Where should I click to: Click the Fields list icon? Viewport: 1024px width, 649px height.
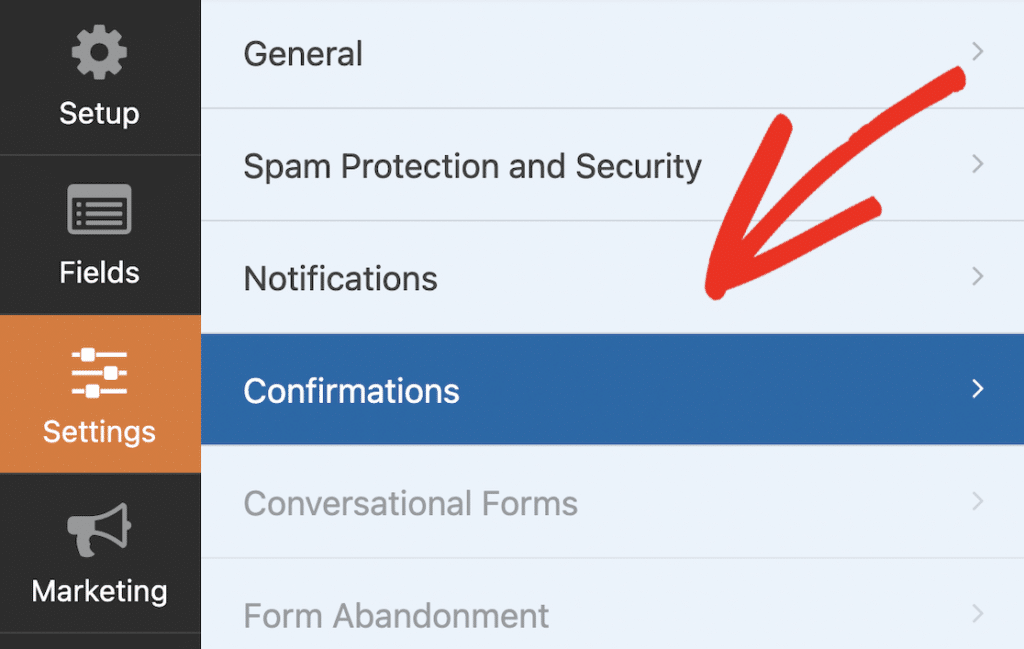point(99,211)
